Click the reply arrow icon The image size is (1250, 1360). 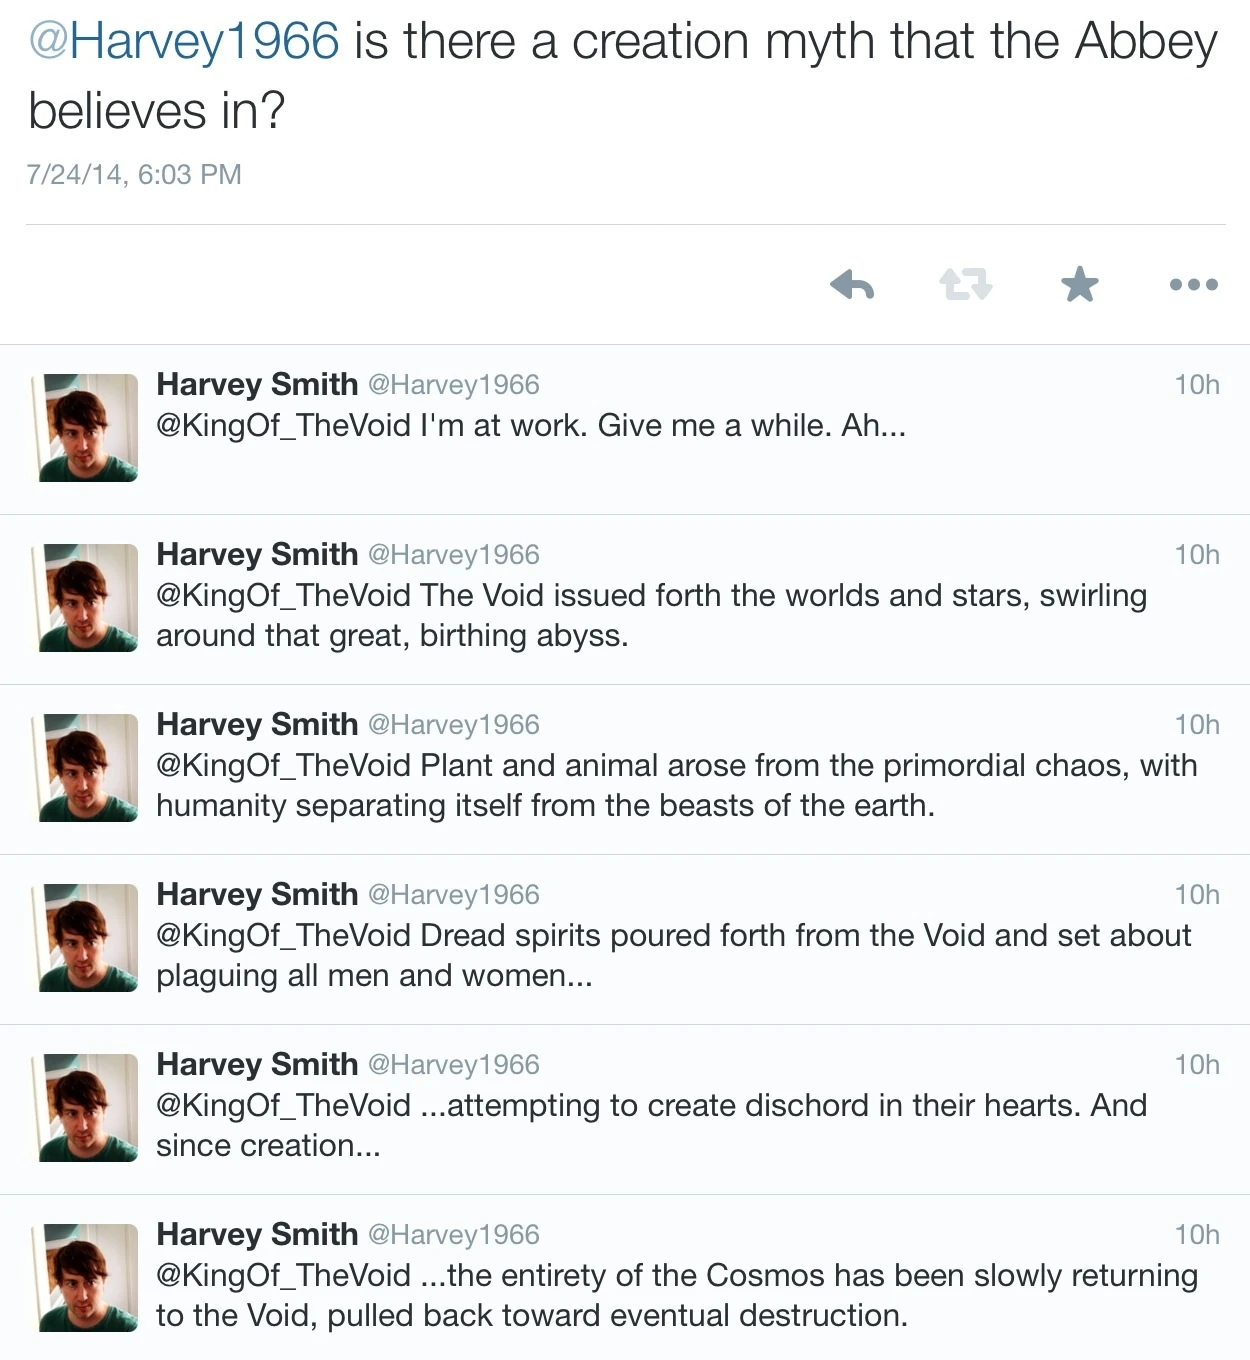(852, 286)
